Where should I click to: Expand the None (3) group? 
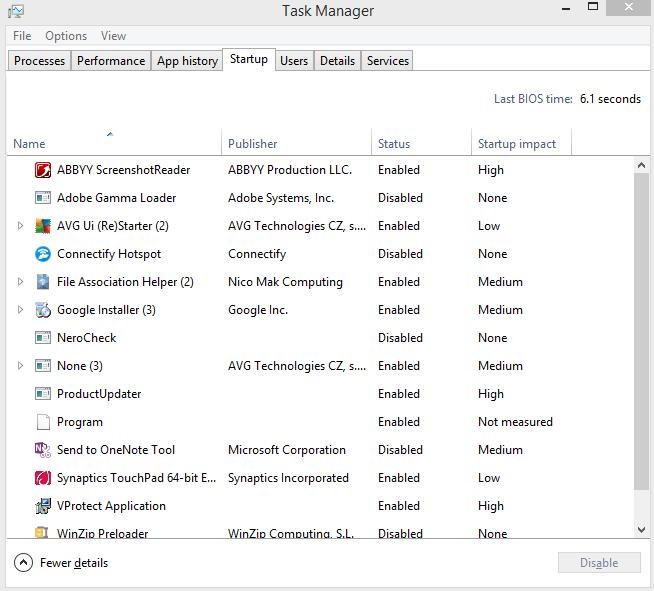click(x=20, y=366)
